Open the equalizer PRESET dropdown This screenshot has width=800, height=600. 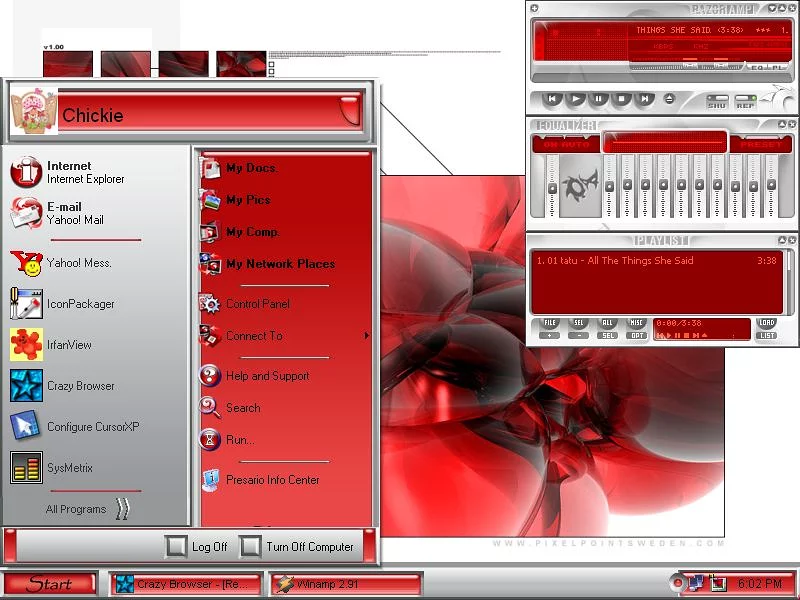761,144
